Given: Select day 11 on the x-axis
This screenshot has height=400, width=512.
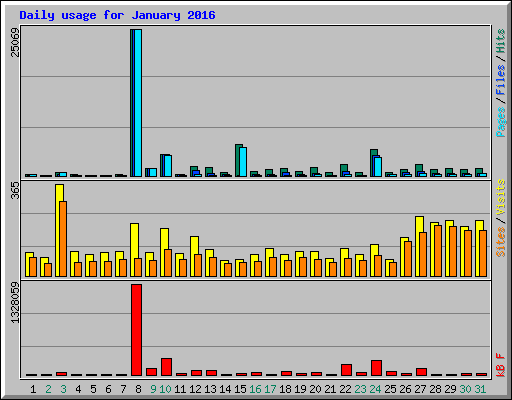Looking at the screenshot, I should (x=180, y=389).
